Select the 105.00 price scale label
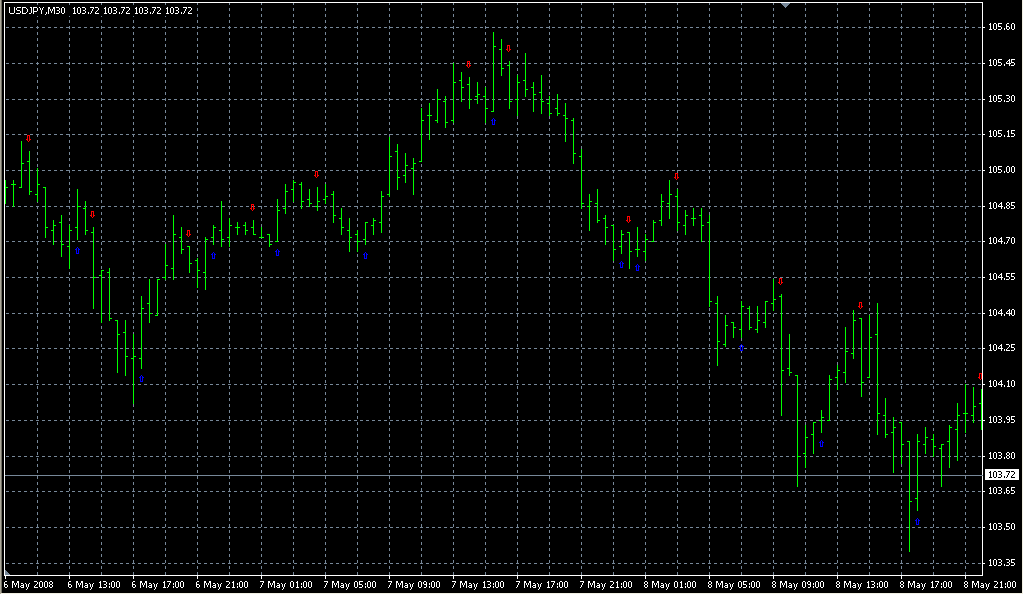 pyautogui.click(x=1001, y=170)
